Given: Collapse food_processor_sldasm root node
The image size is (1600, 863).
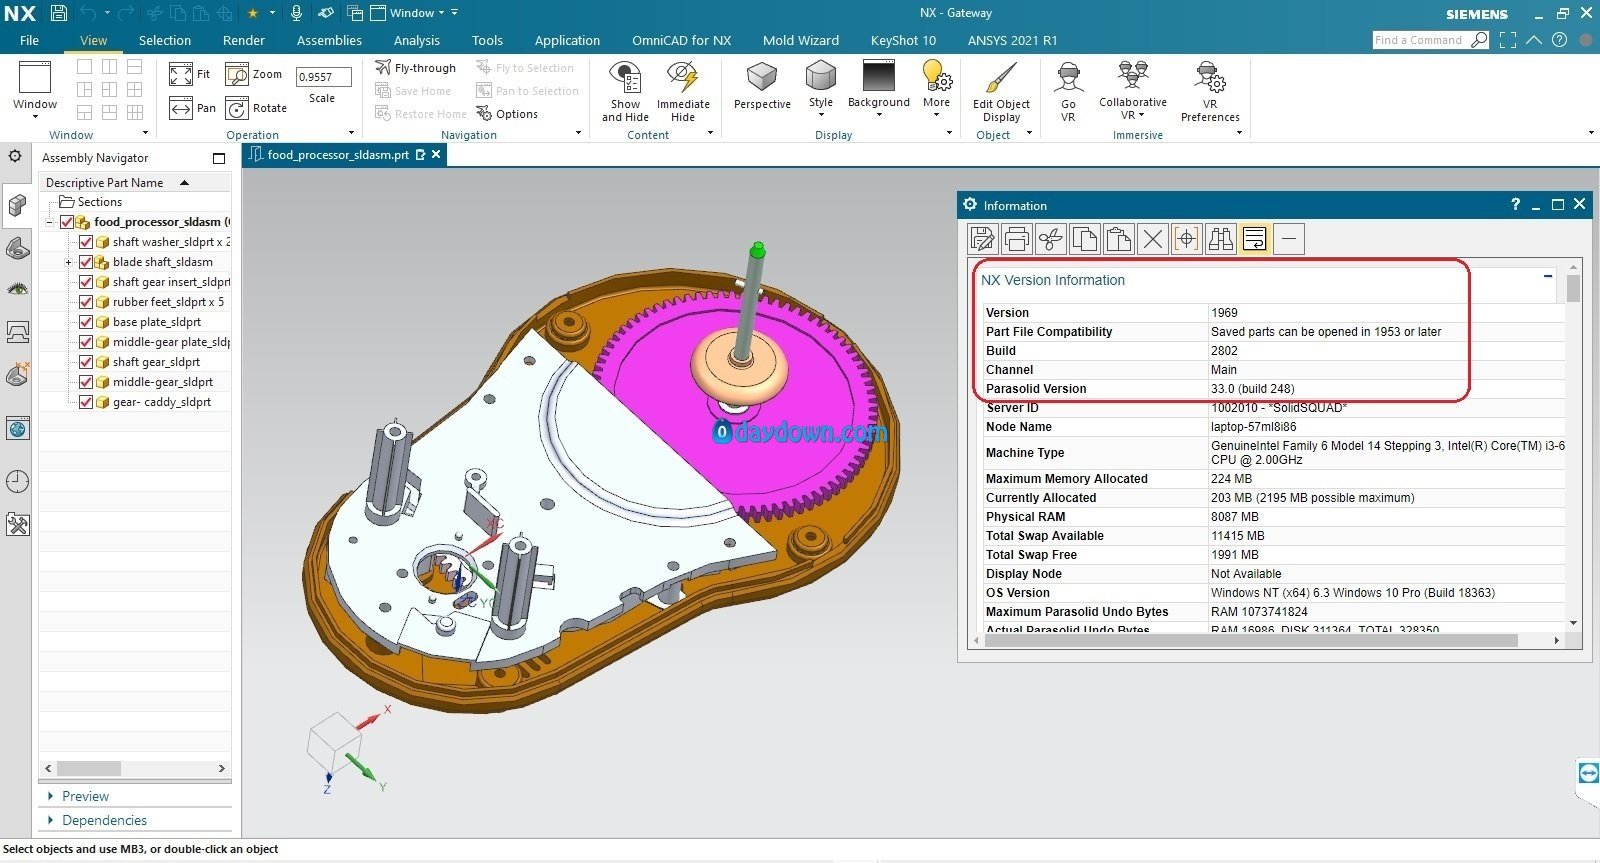Looking at the screenshot, I should (x=50, y=222).
